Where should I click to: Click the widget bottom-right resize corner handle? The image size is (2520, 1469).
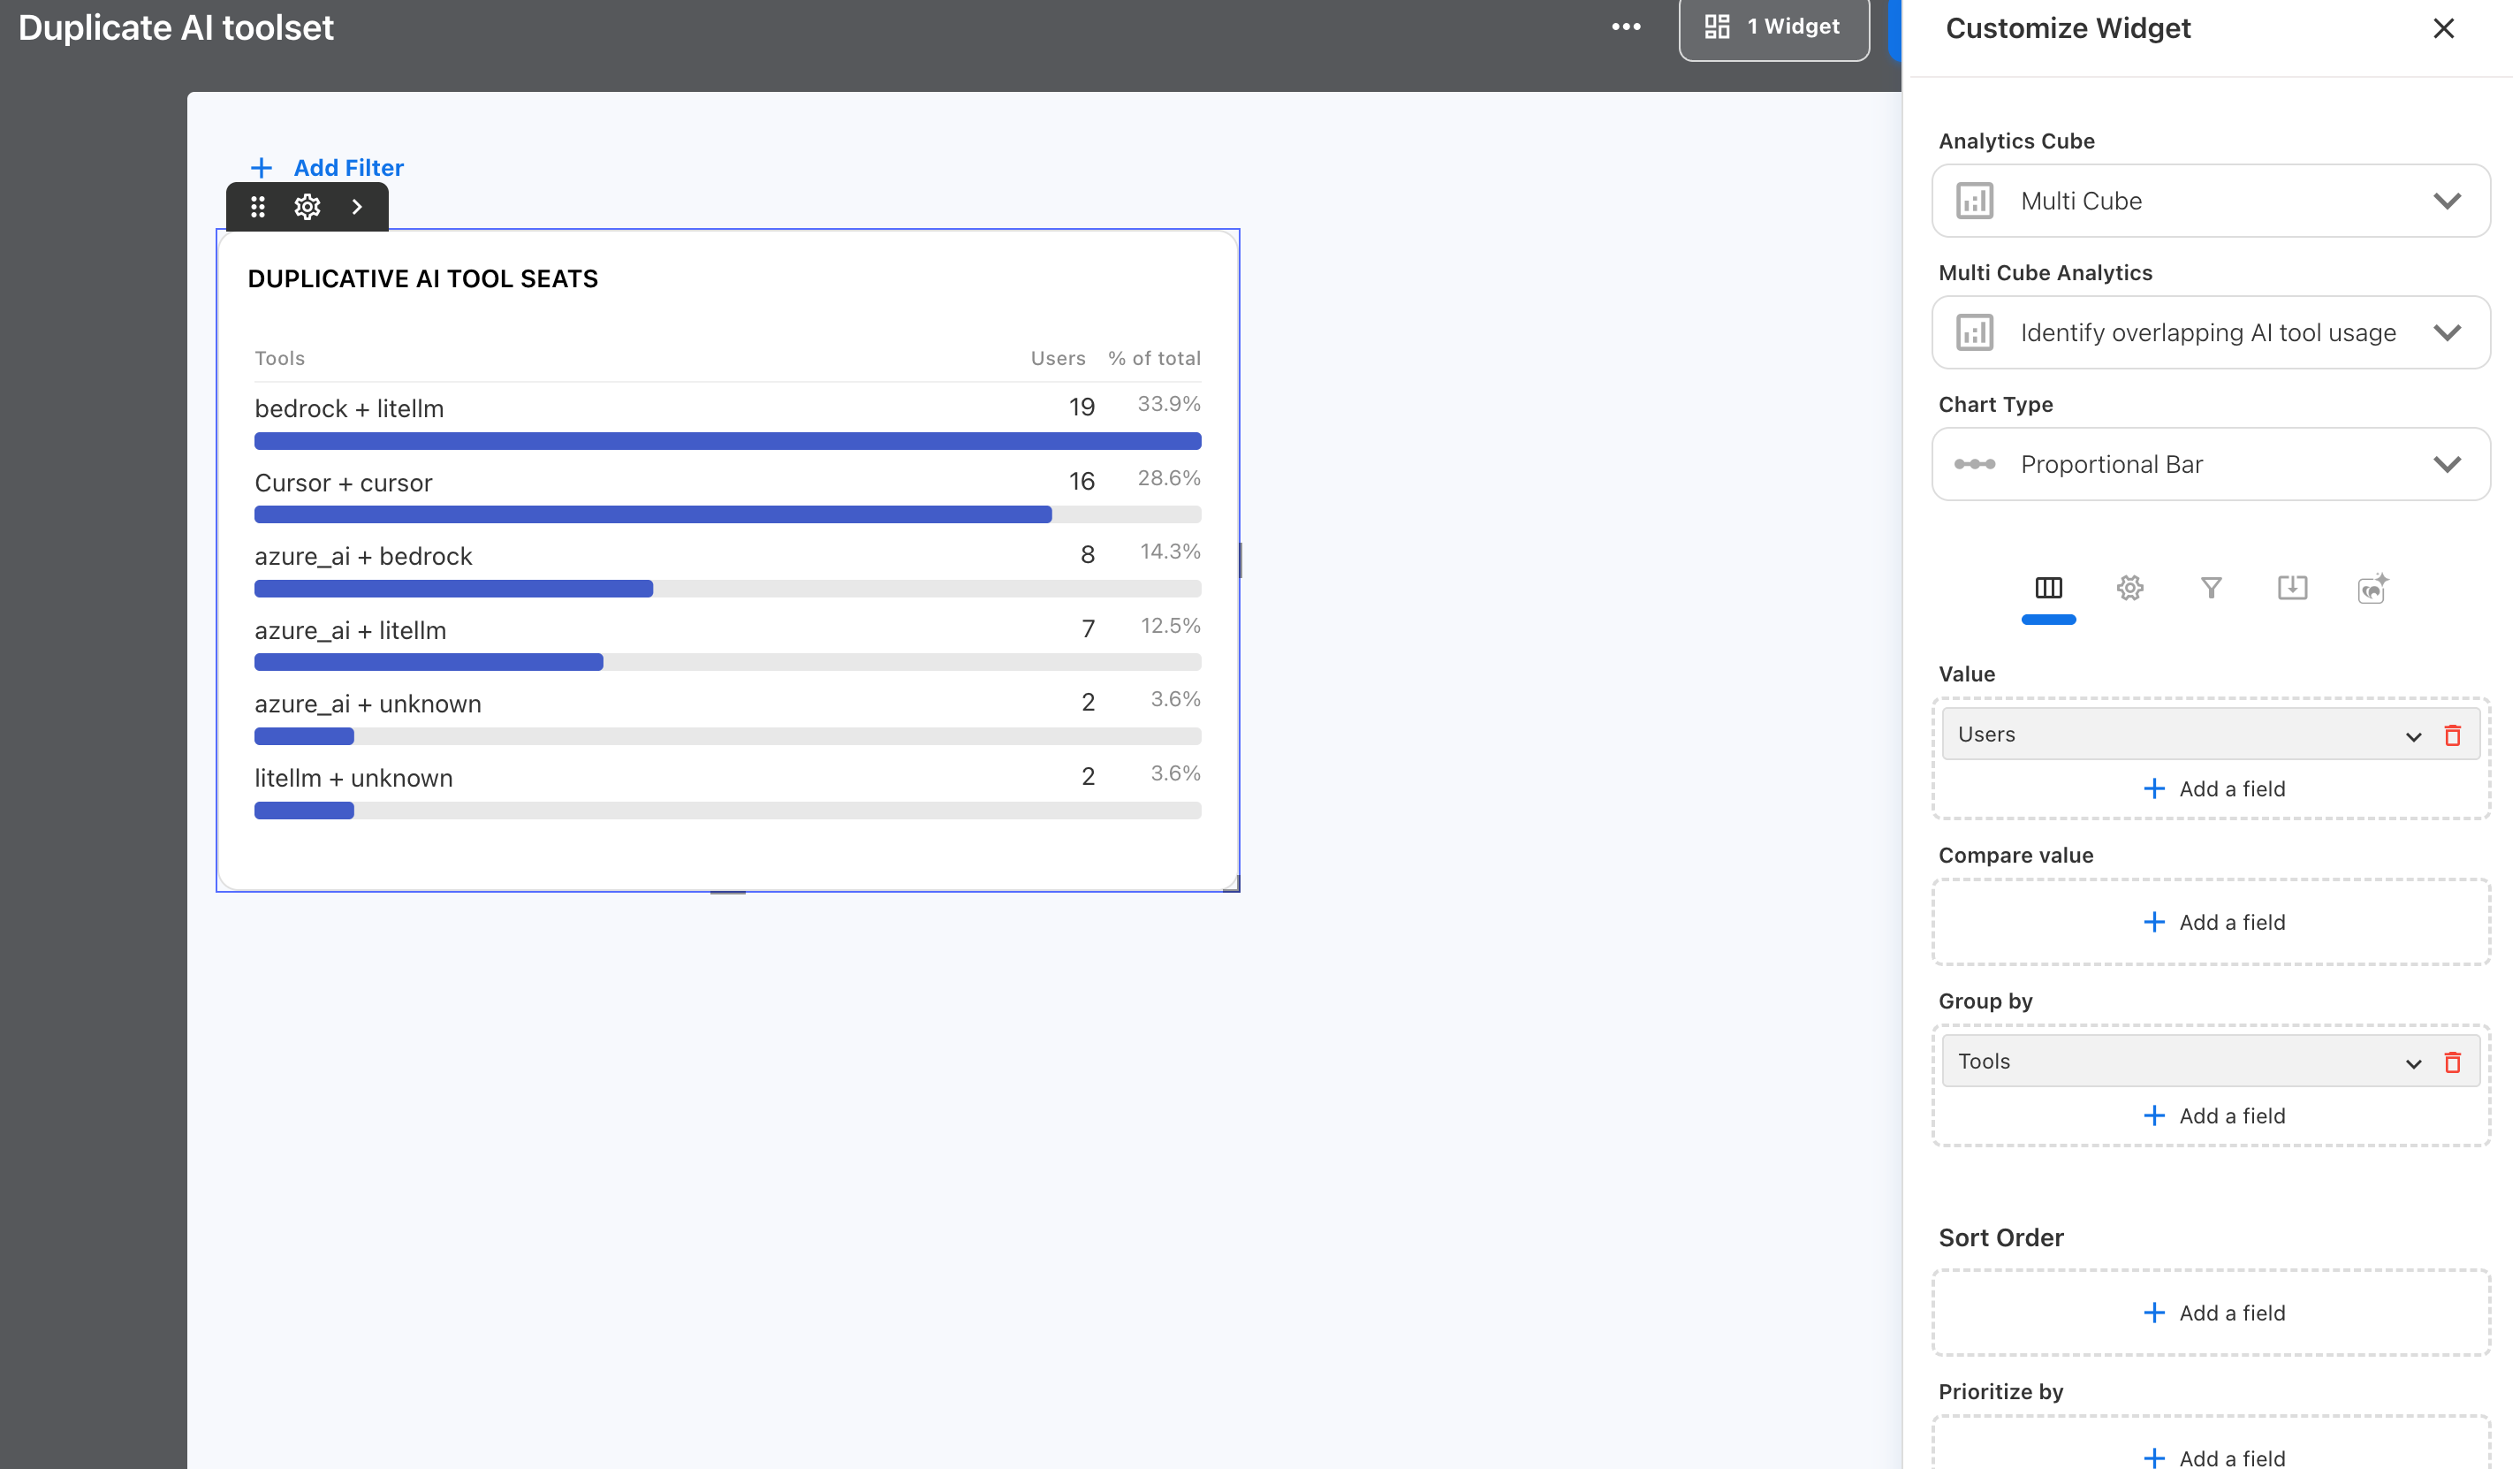tap(1231, 882)
